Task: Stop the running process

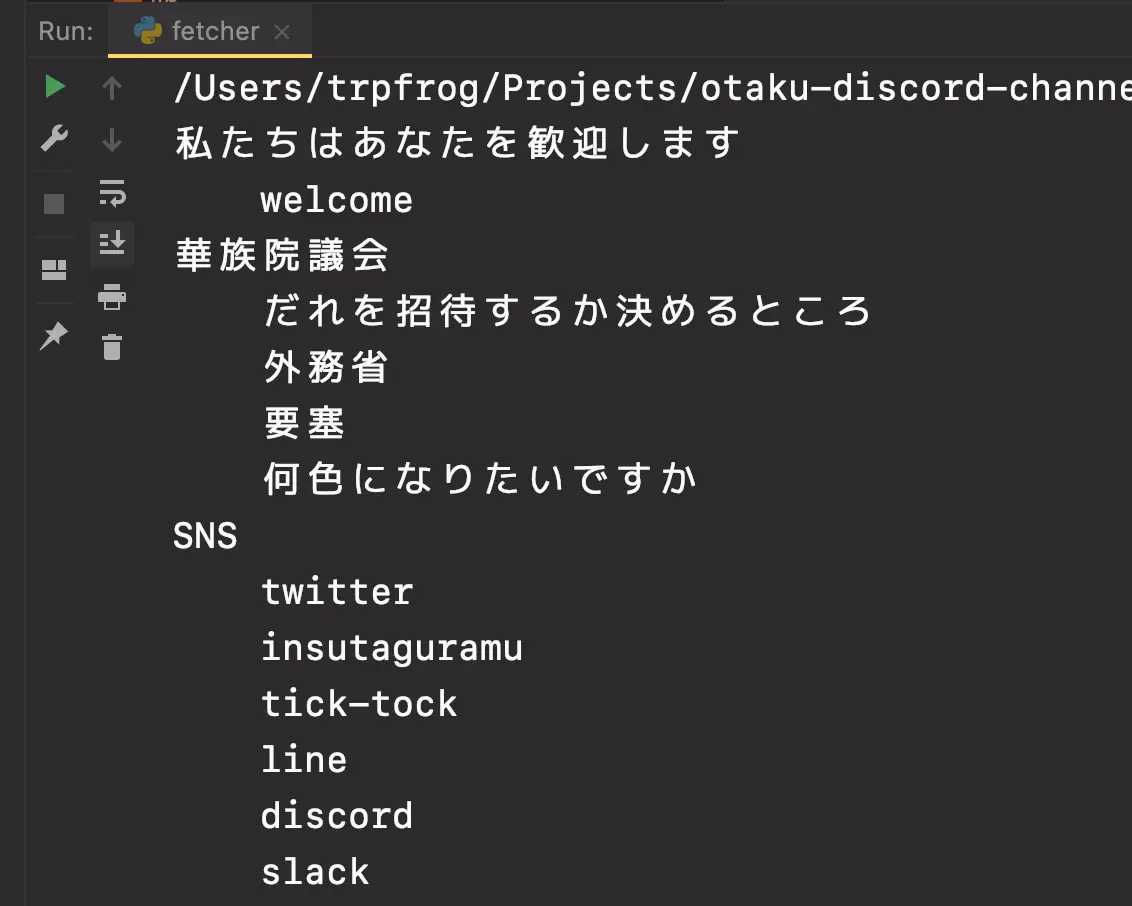Action: pyautogui.click(x=53, y=203)
